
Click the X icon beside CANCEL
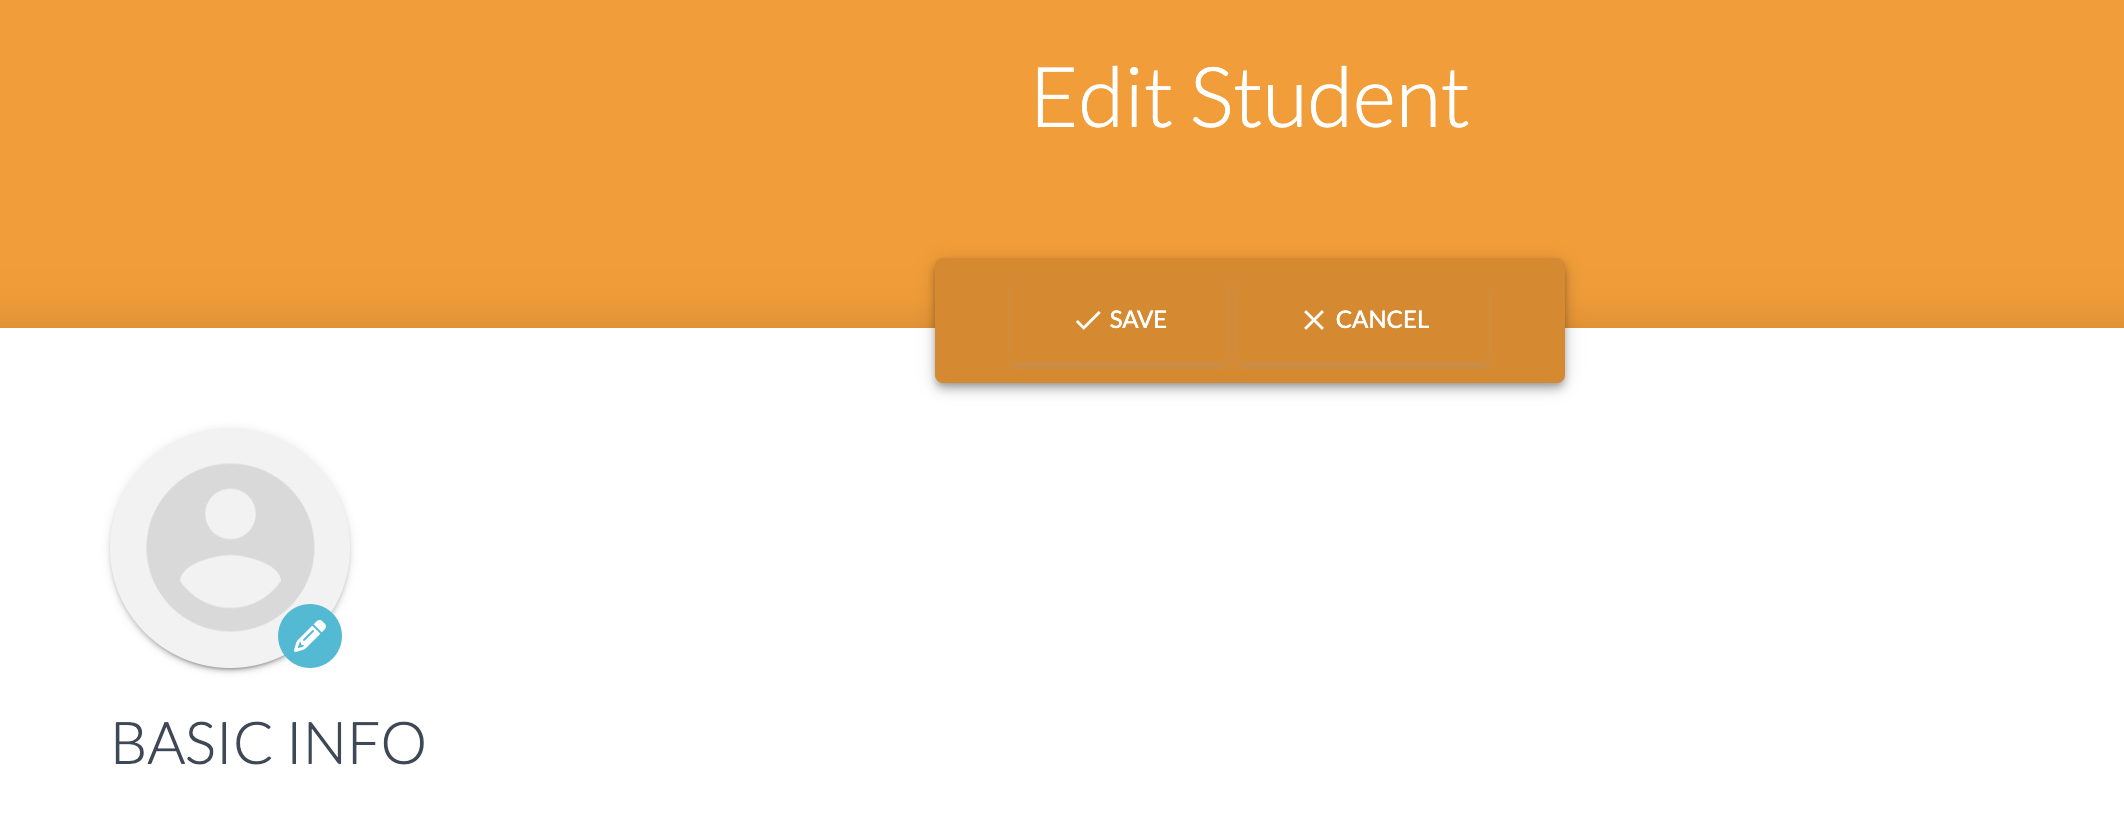point(1314,320)
